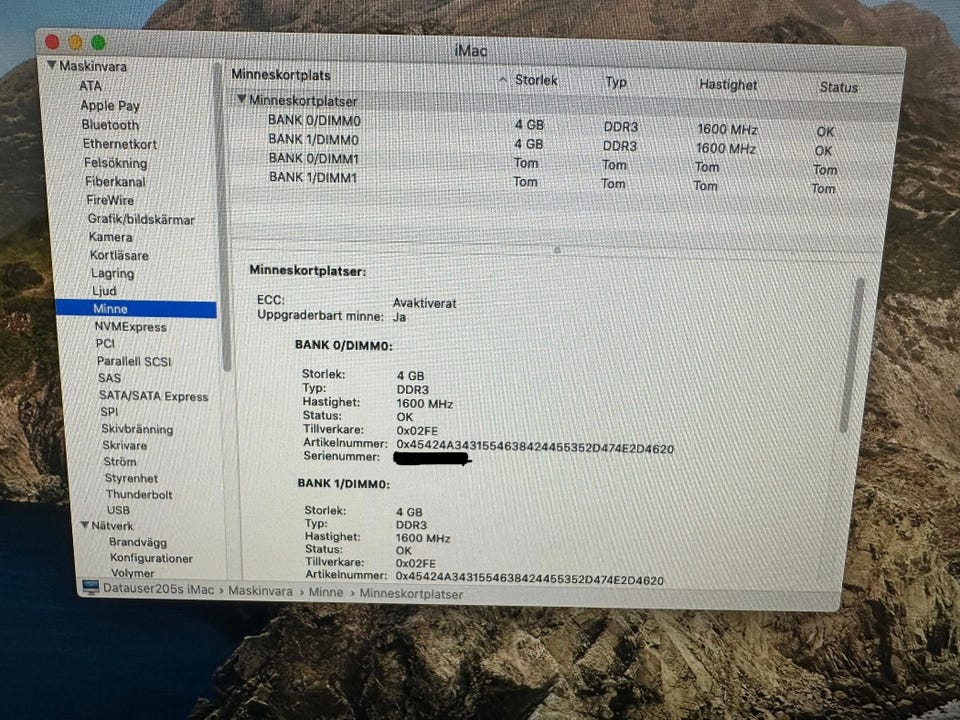Click the Avaktiverat ECC value

pos(424,303)
